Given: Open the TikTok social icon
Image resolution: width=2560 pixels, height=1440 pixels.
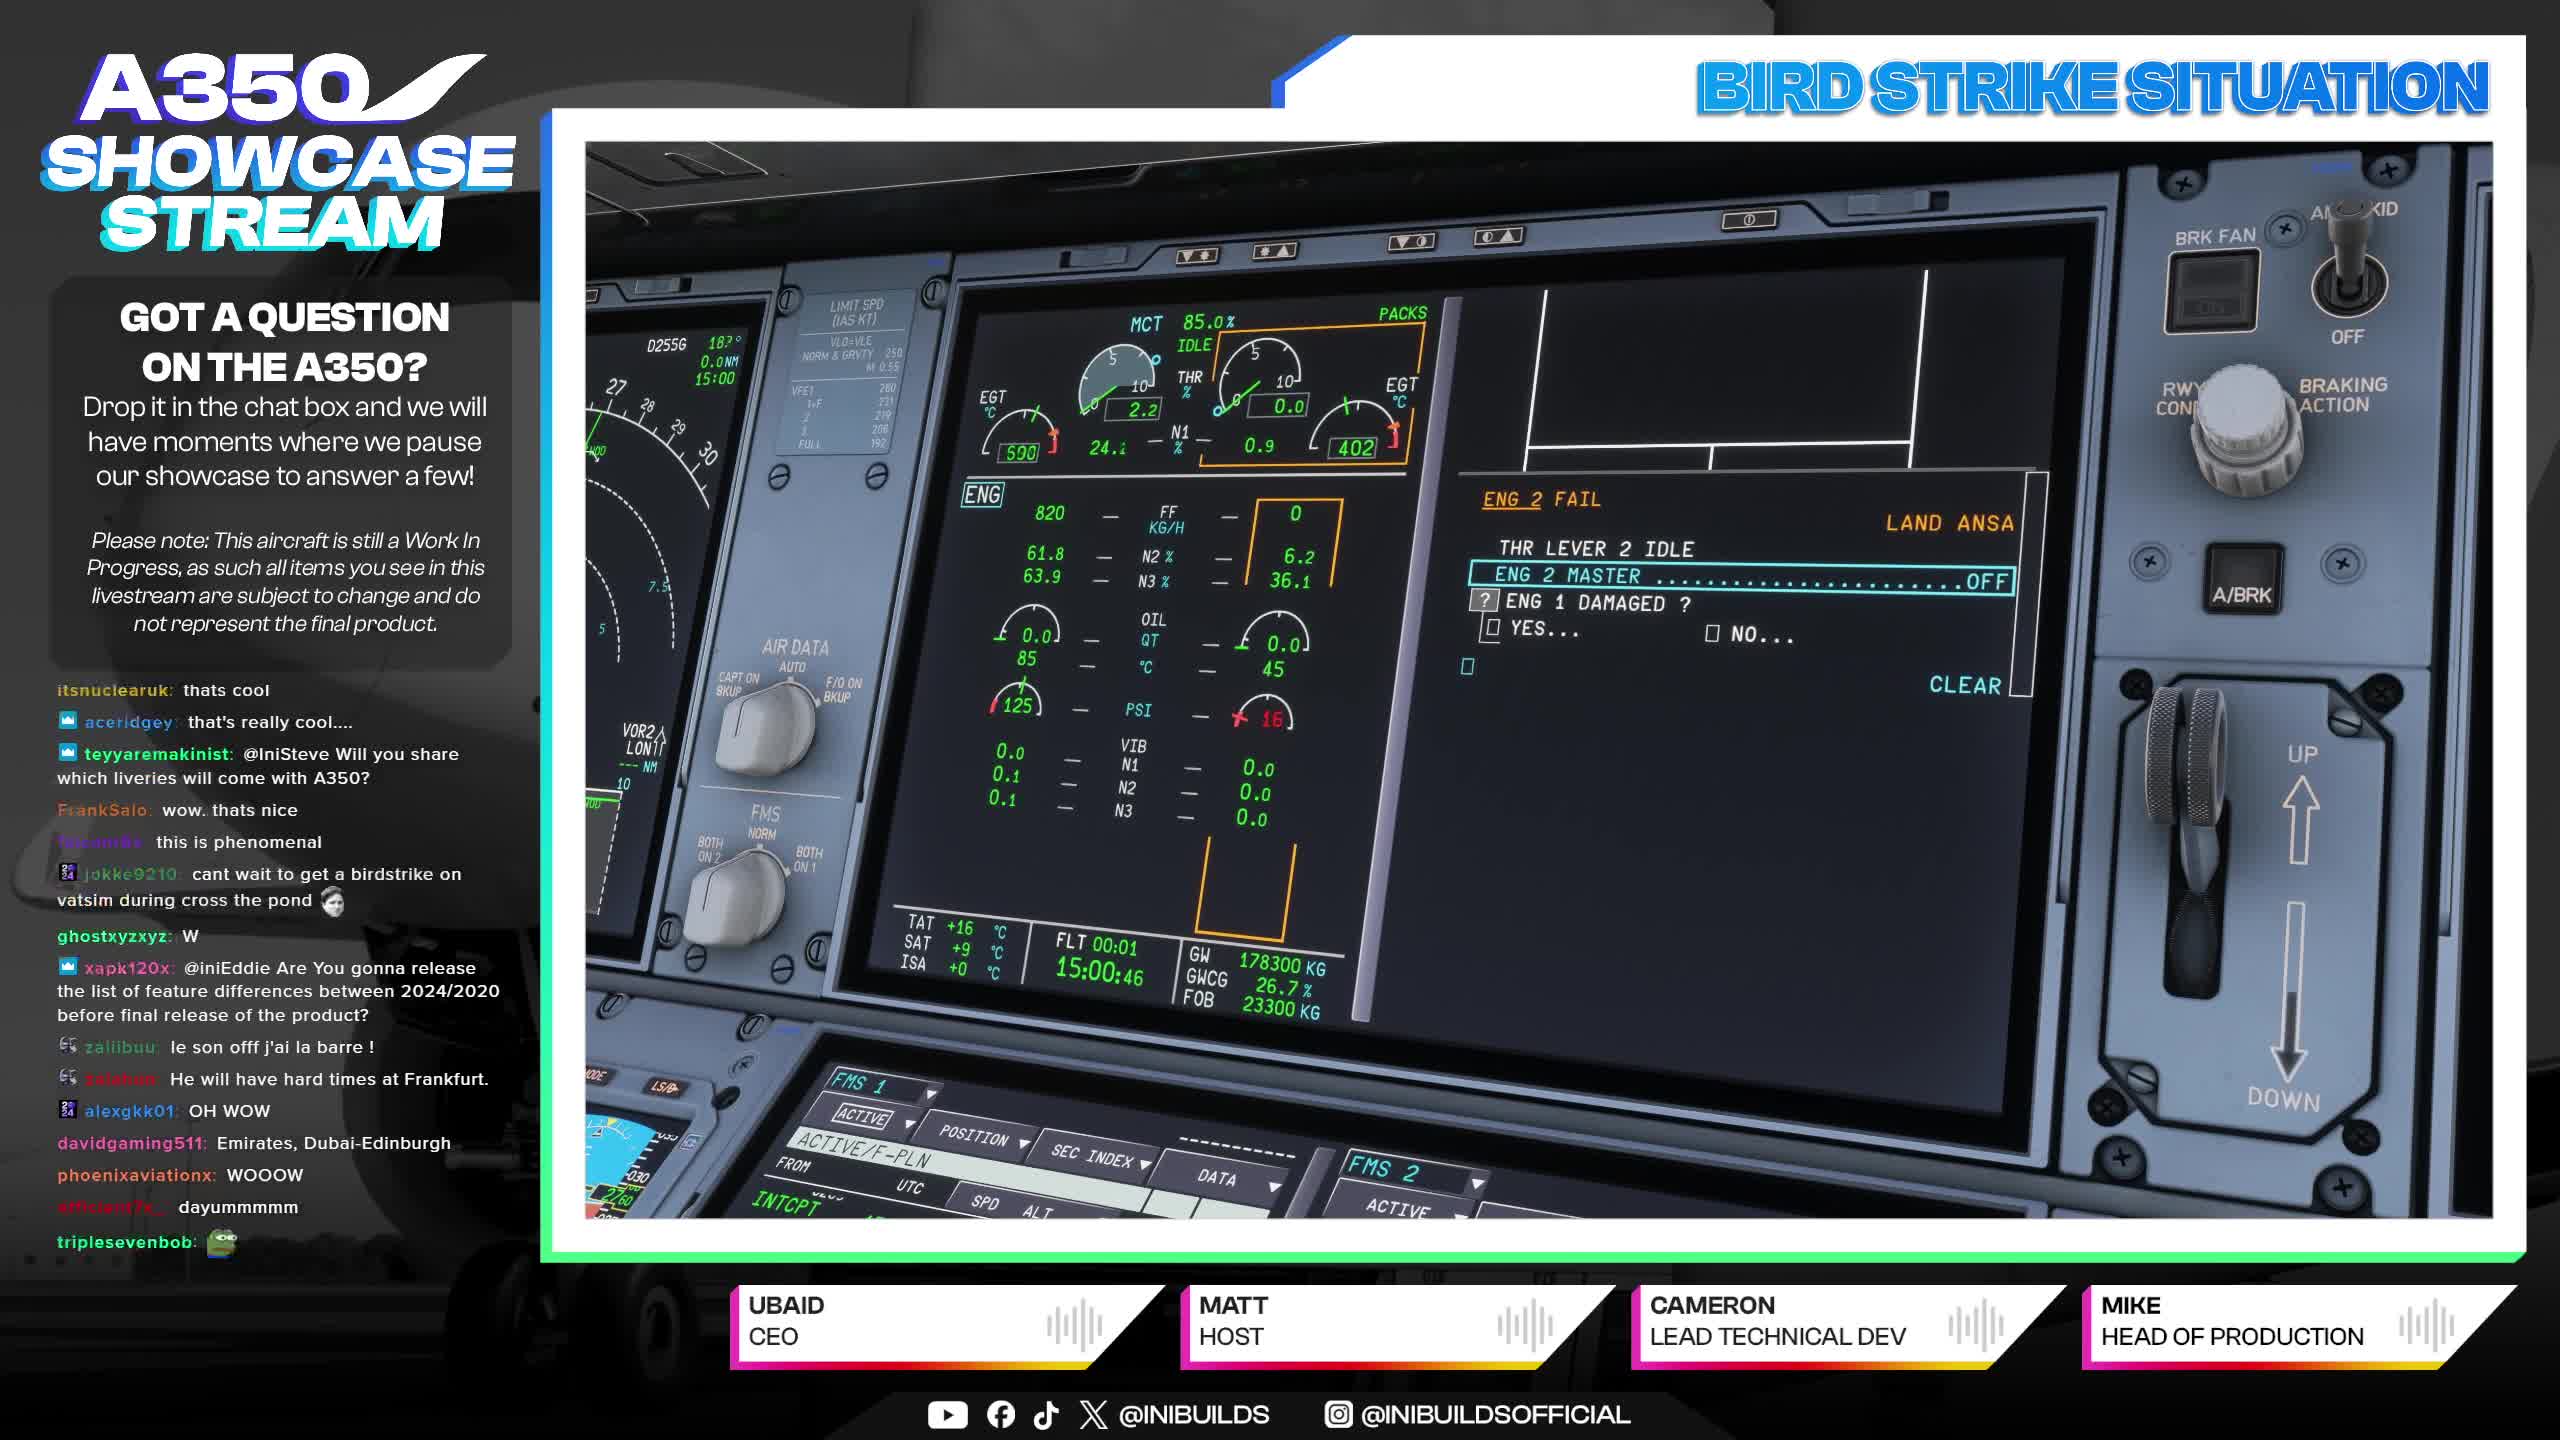Looking at the screenshot, I should tap(1046, 1414).
